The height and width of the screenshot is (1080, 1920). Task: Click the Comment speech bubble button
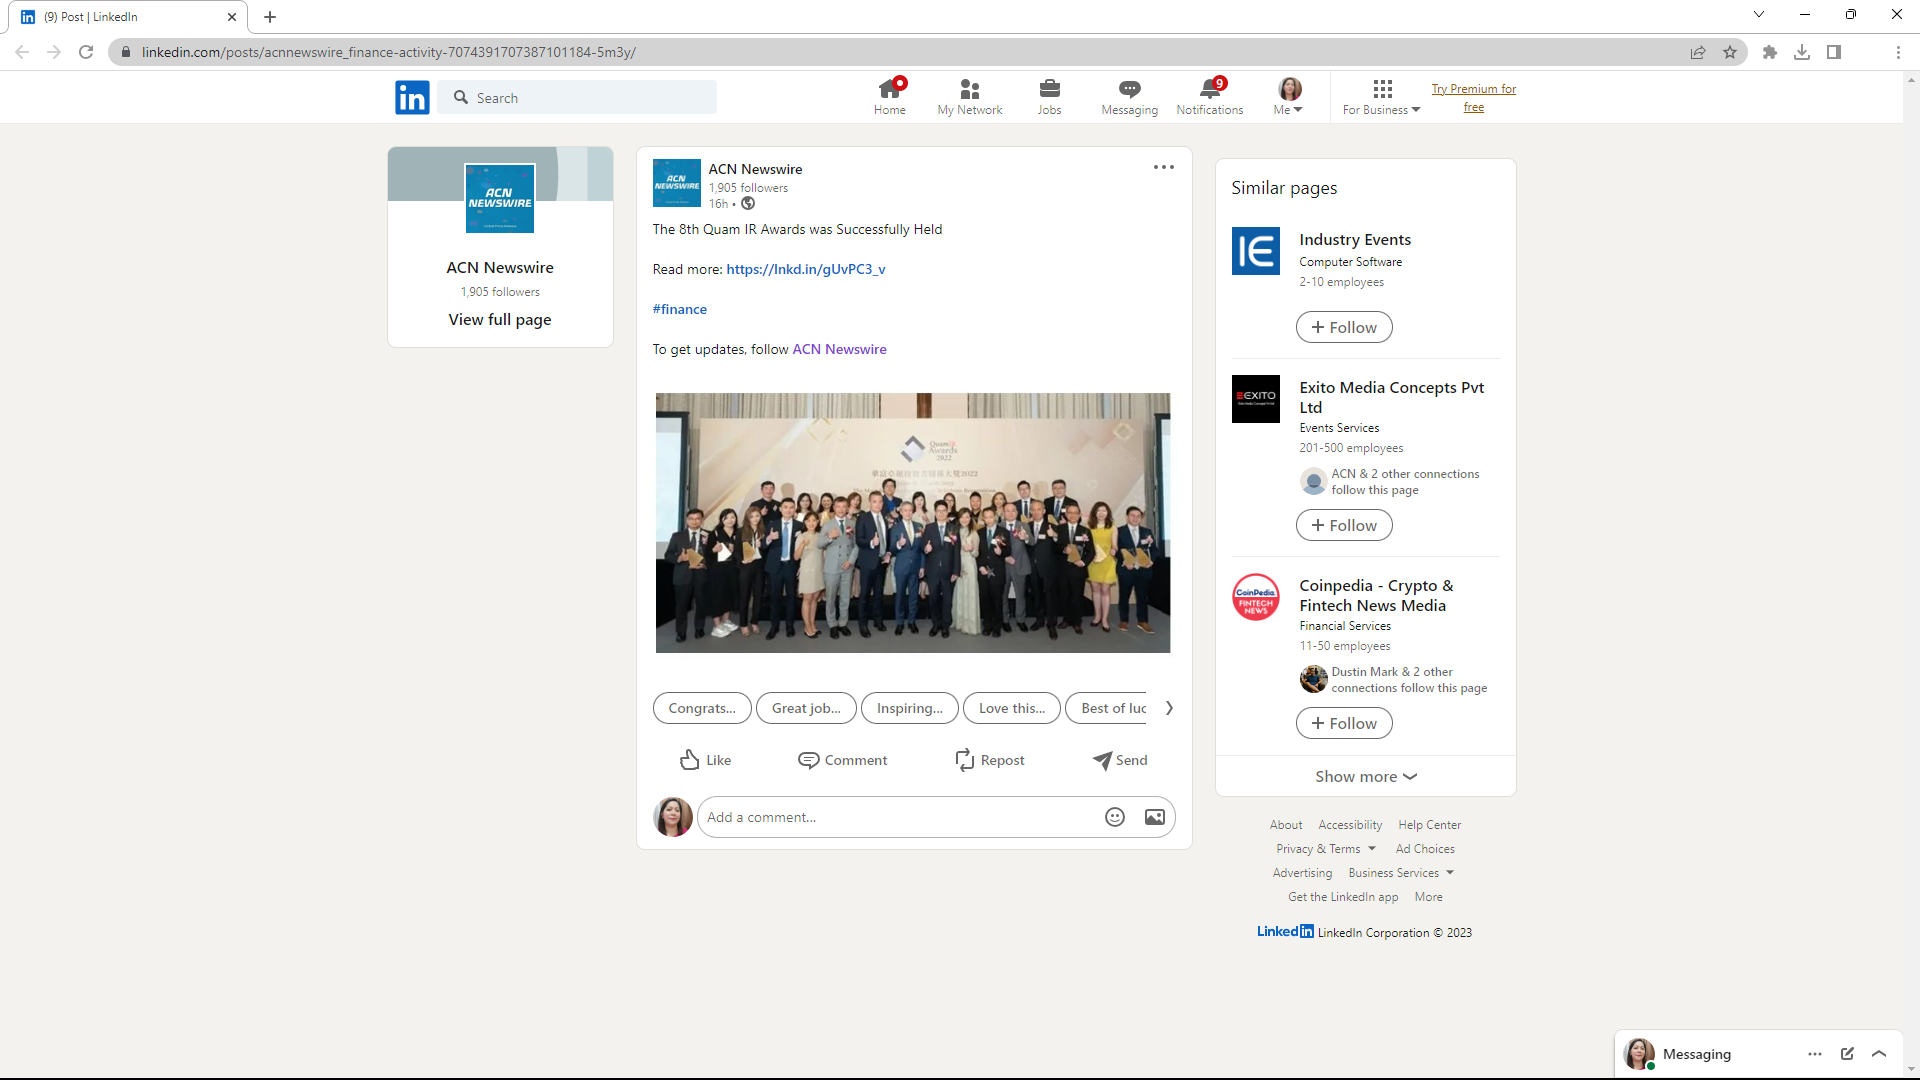tap(842, 760)
